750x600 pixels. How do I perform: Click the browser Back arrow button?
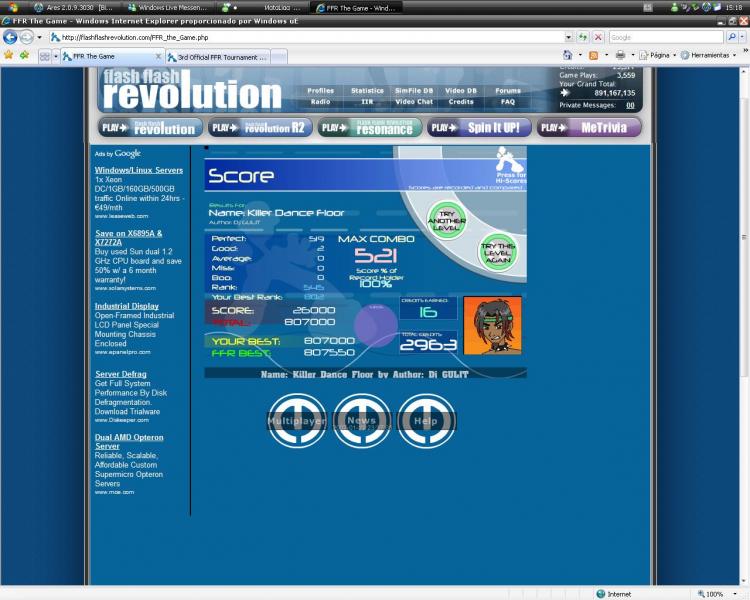pyautogui.click(x=11, y=37)
